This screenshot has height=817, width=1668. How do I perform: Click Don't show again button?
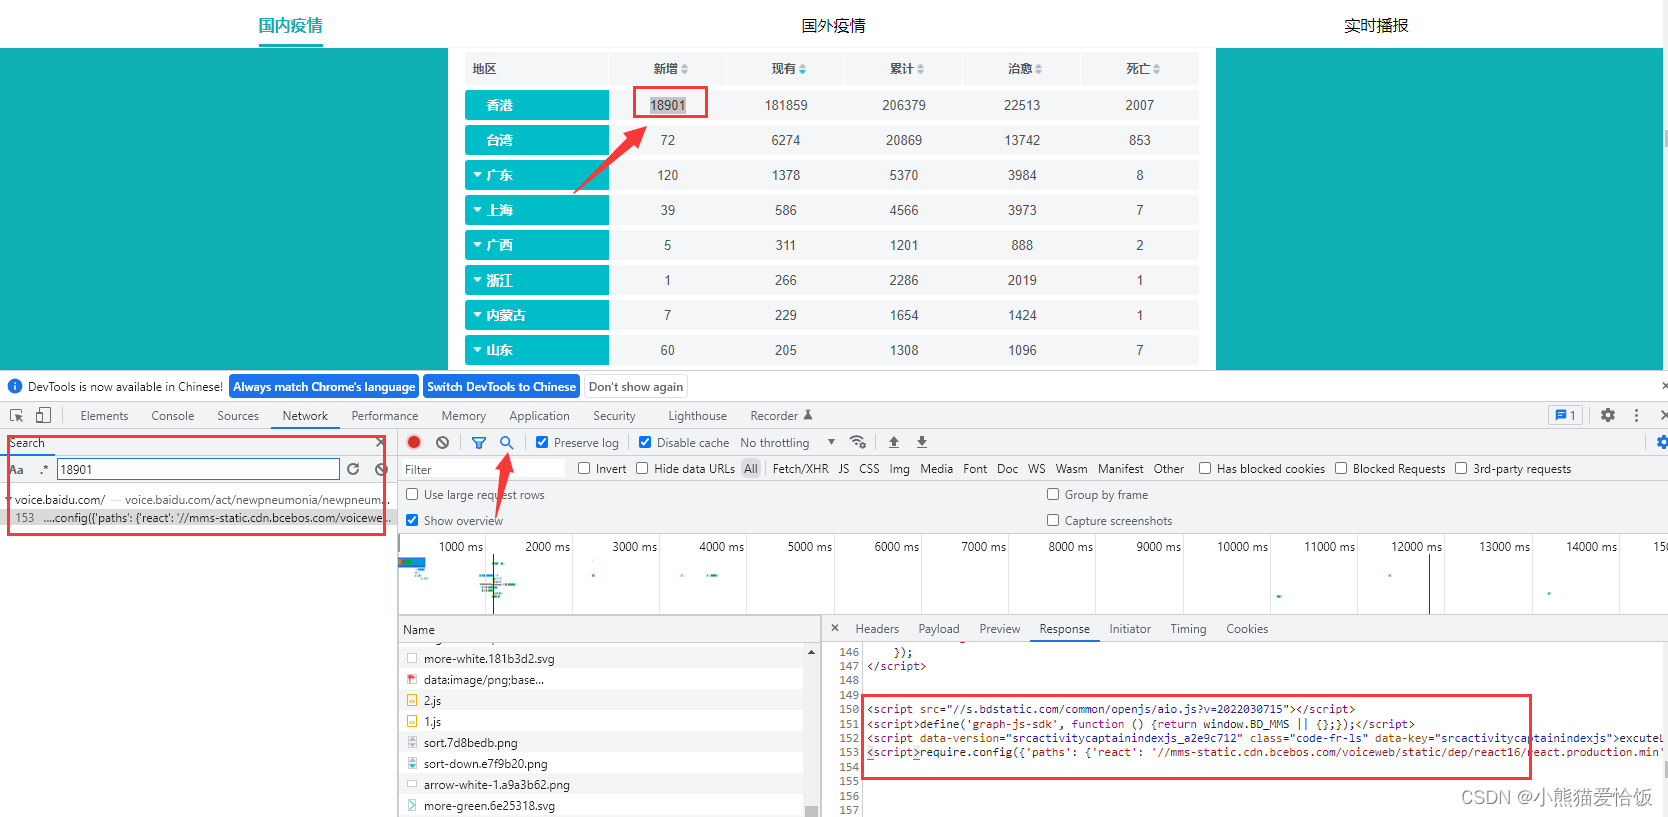click(636, 387)
